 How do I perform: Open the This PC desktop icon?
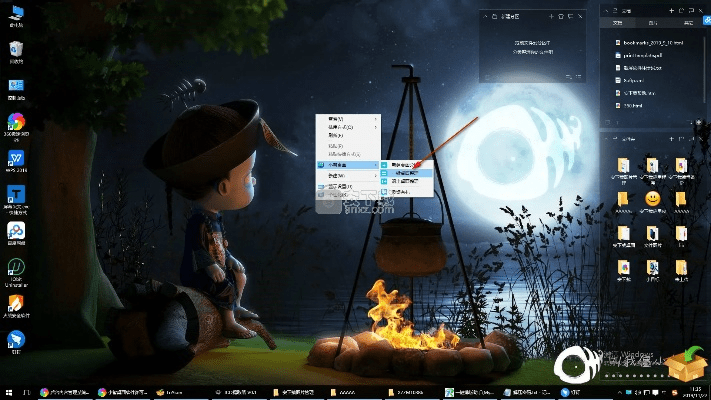[17, 14]
